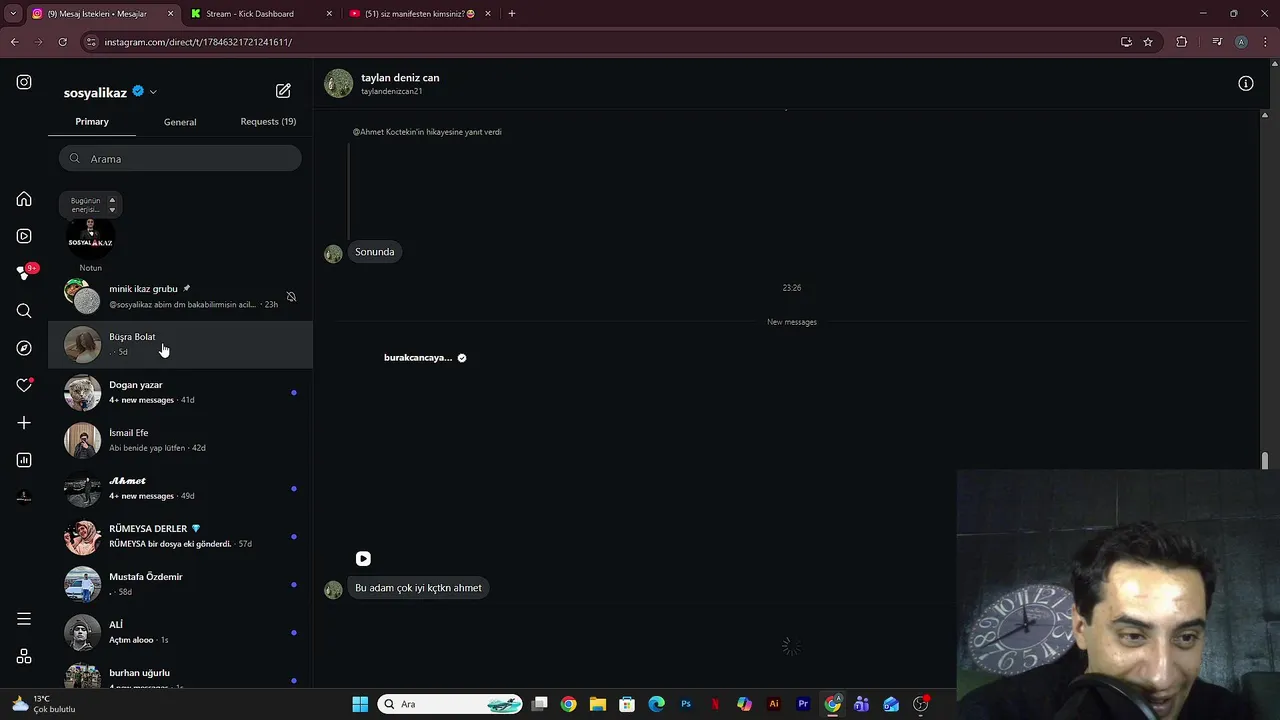Viewport: 1280px width, 720px height.
Task: Go back with browser back arrow
Action: click(x=14, y=42)
